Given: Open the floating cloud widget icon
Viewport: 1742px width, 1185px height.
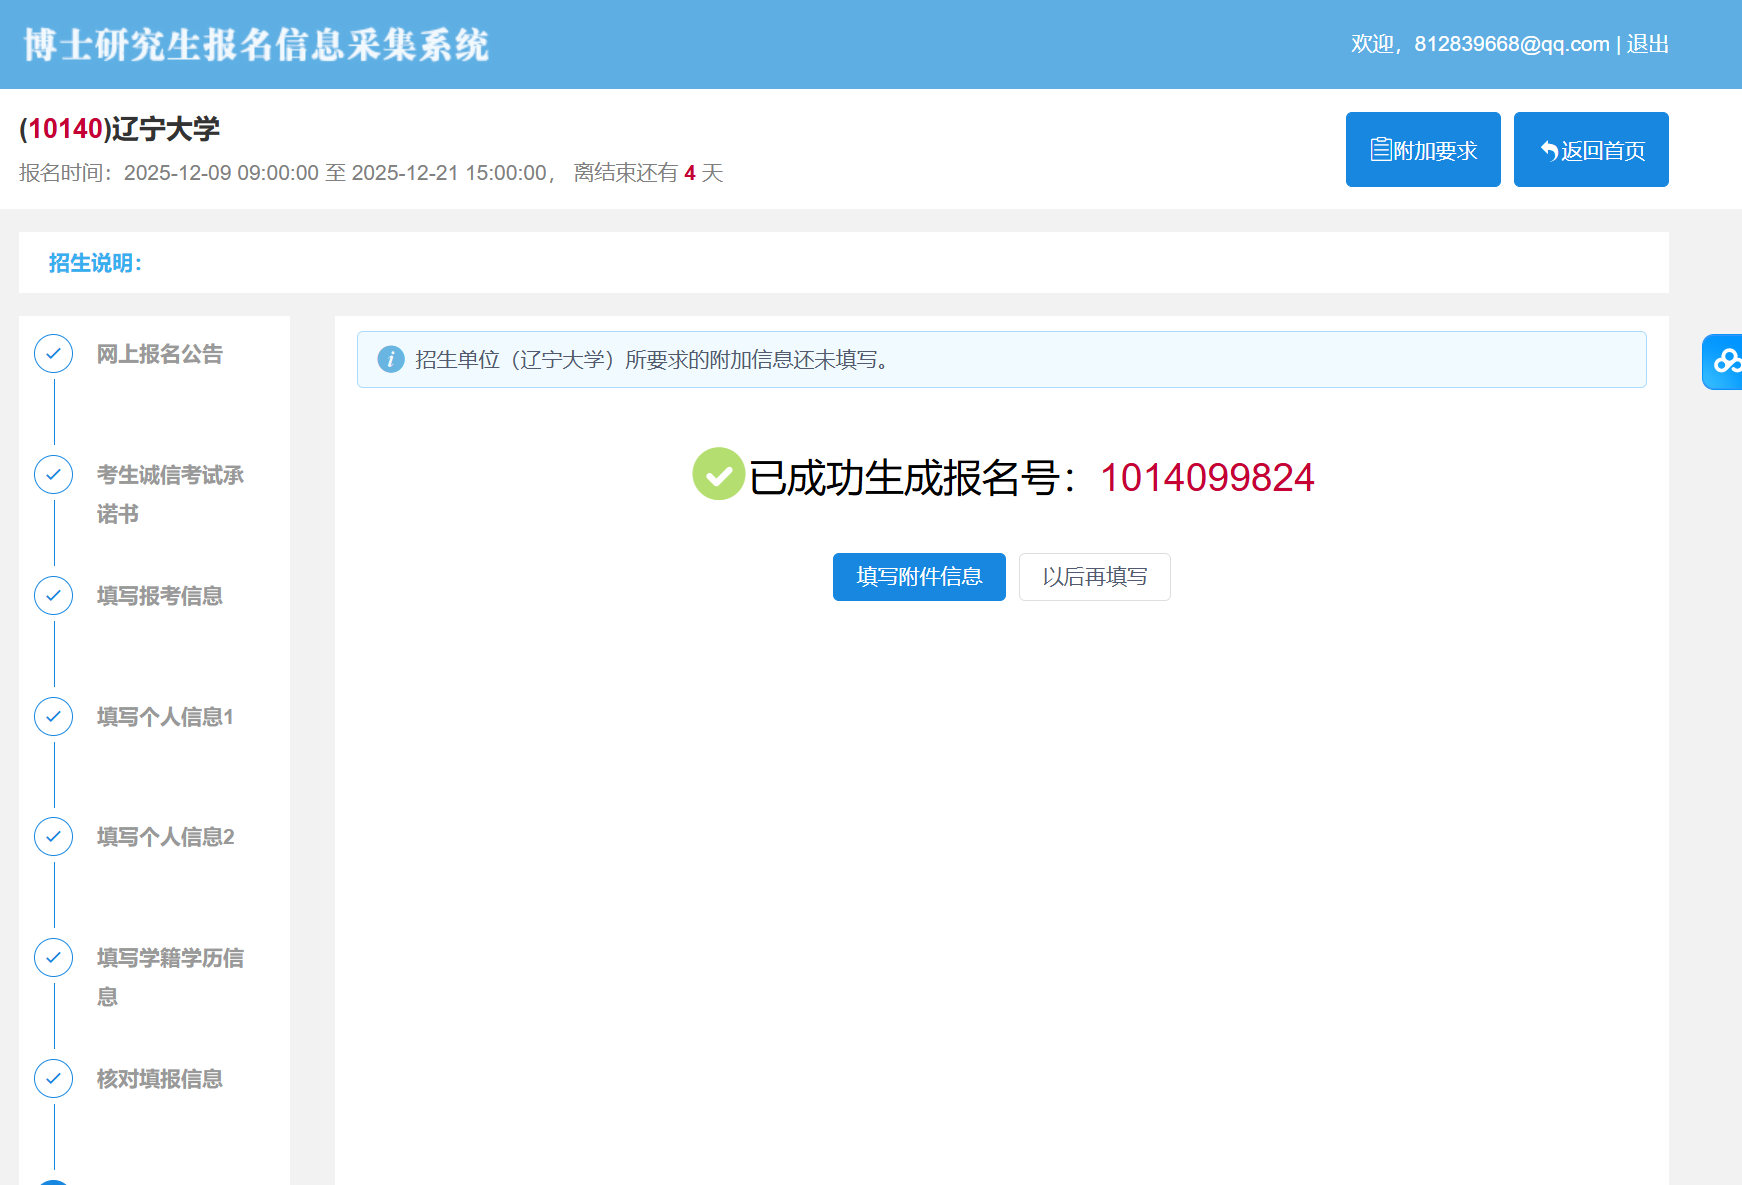Looking at the screenshot, I should [x=1724, y=361].
